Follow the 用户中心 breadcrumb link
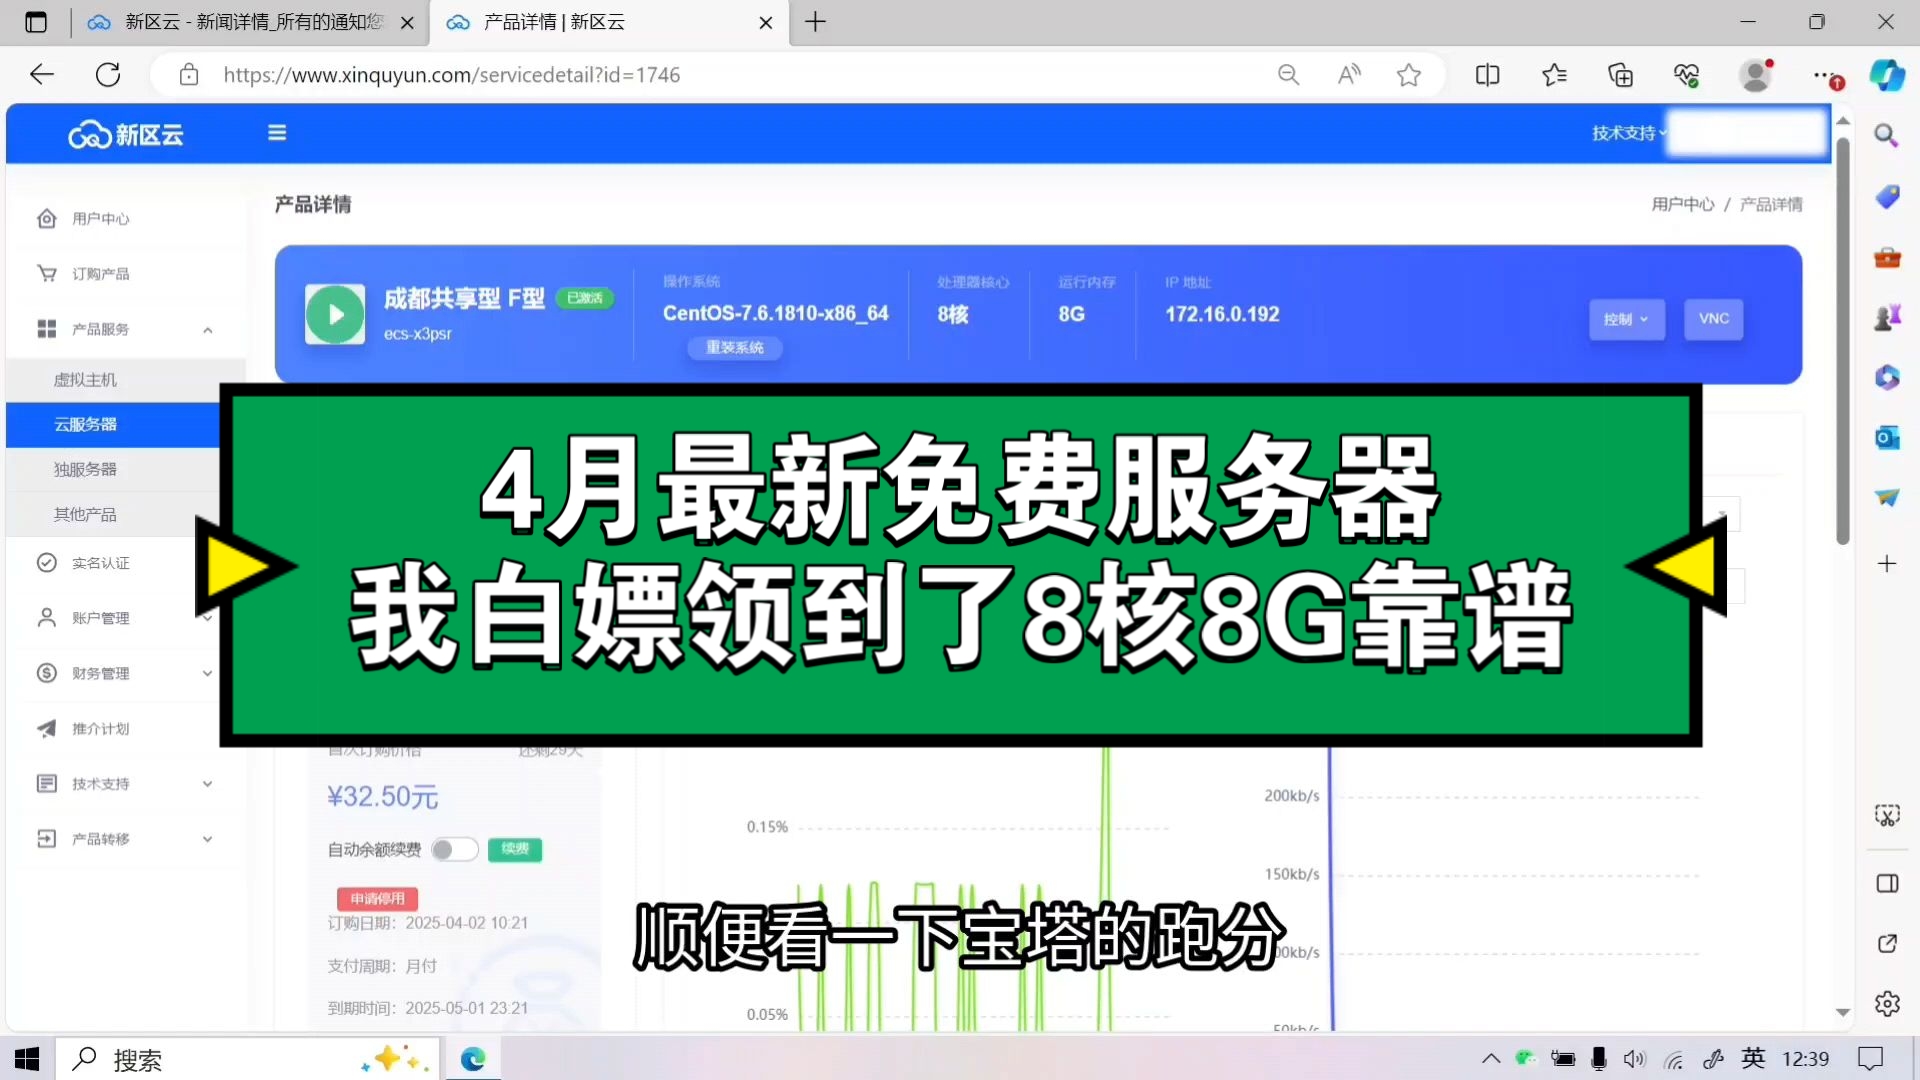This screenshot has height=1080, width=1920. pos(1682,204)
